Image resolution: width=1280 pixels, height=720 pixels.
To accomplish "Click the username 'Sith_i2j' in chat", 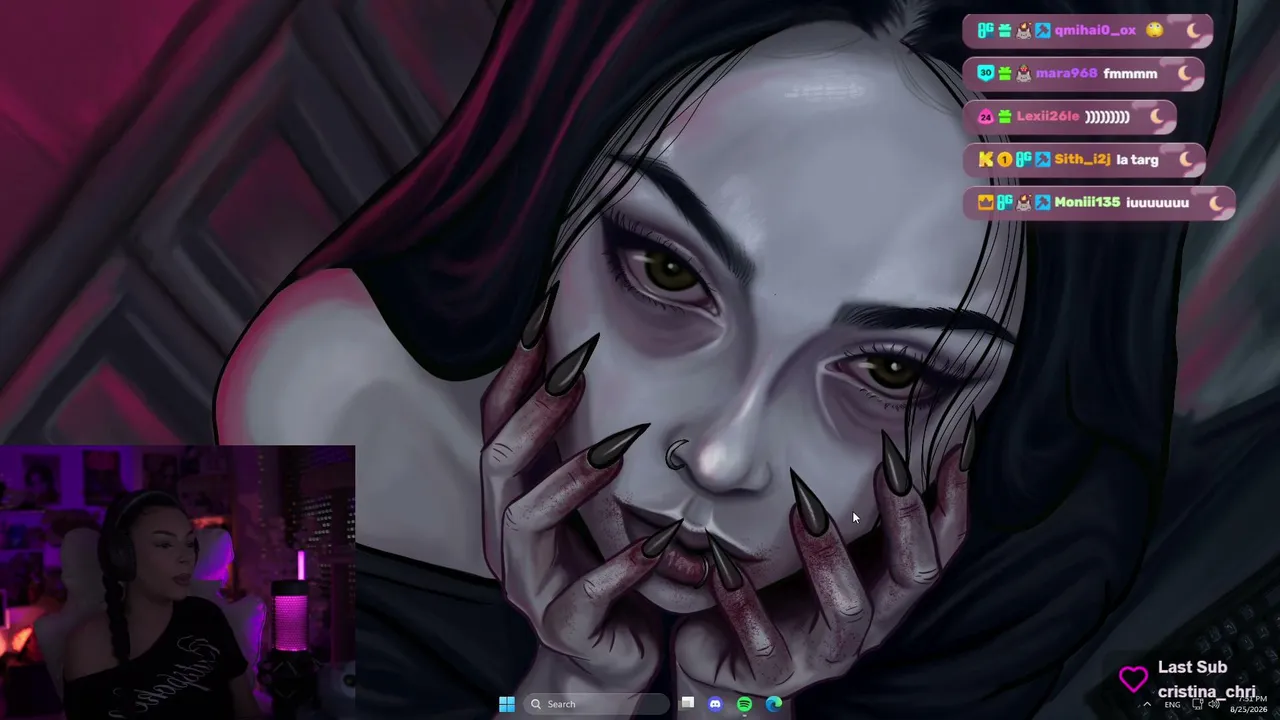I will click(1082, 159).
